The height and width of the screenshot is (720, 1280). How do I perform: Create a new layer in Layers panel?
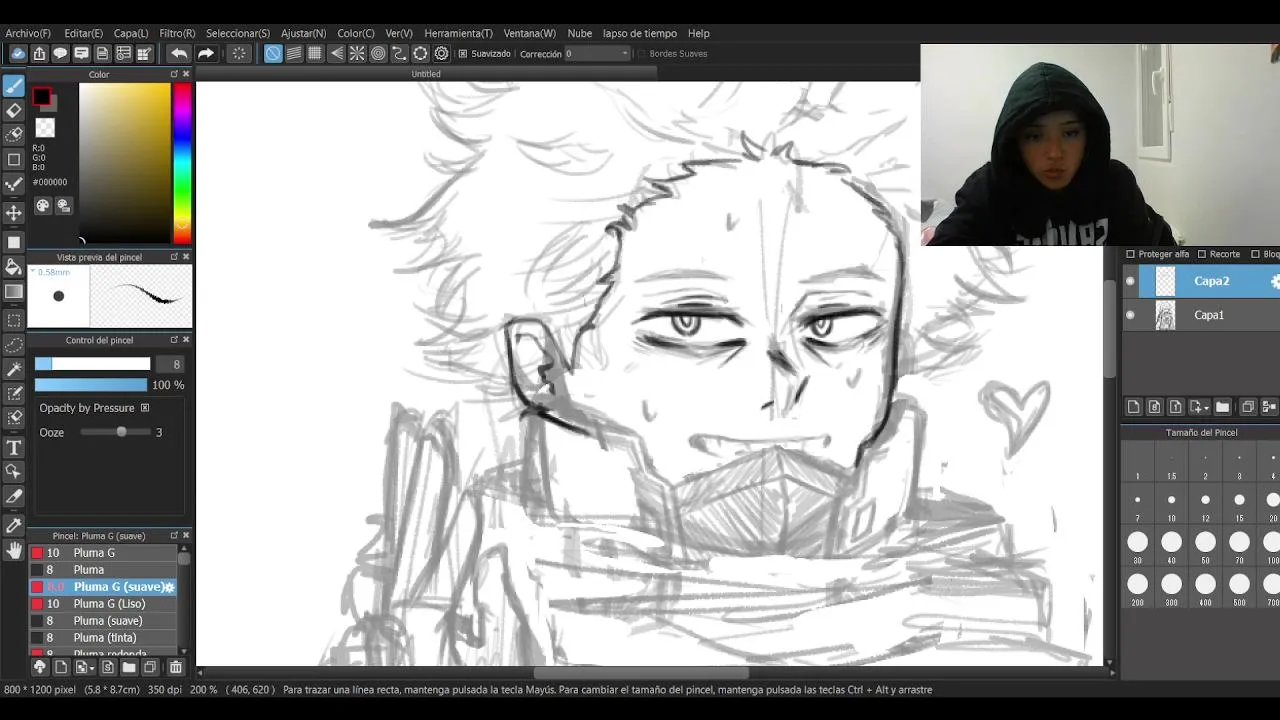1133,407
